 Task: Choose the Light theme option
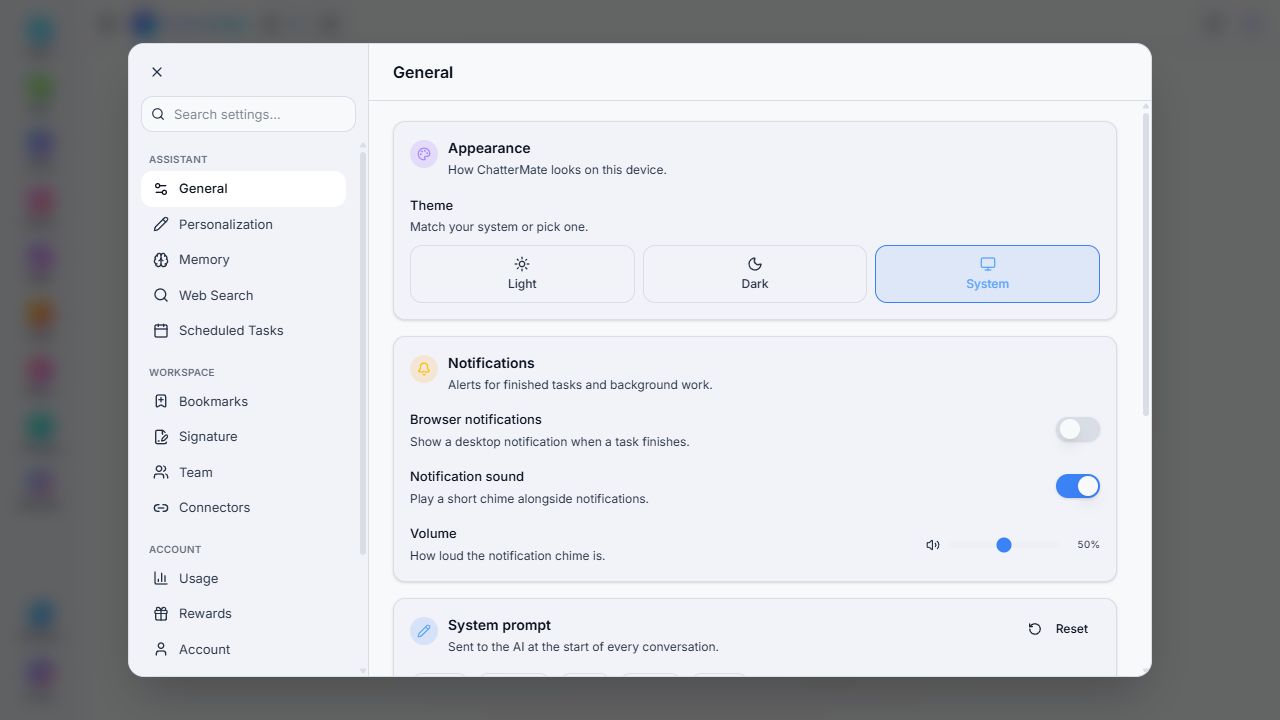pyautogui.click(x=522, y=274)
